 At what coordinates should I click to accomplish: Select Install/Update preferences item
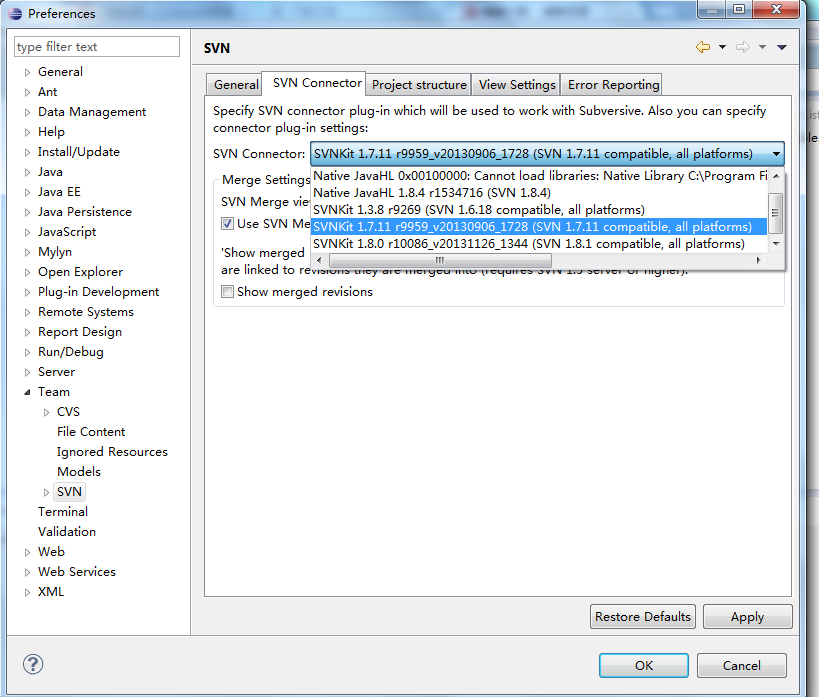pos(79,152)
